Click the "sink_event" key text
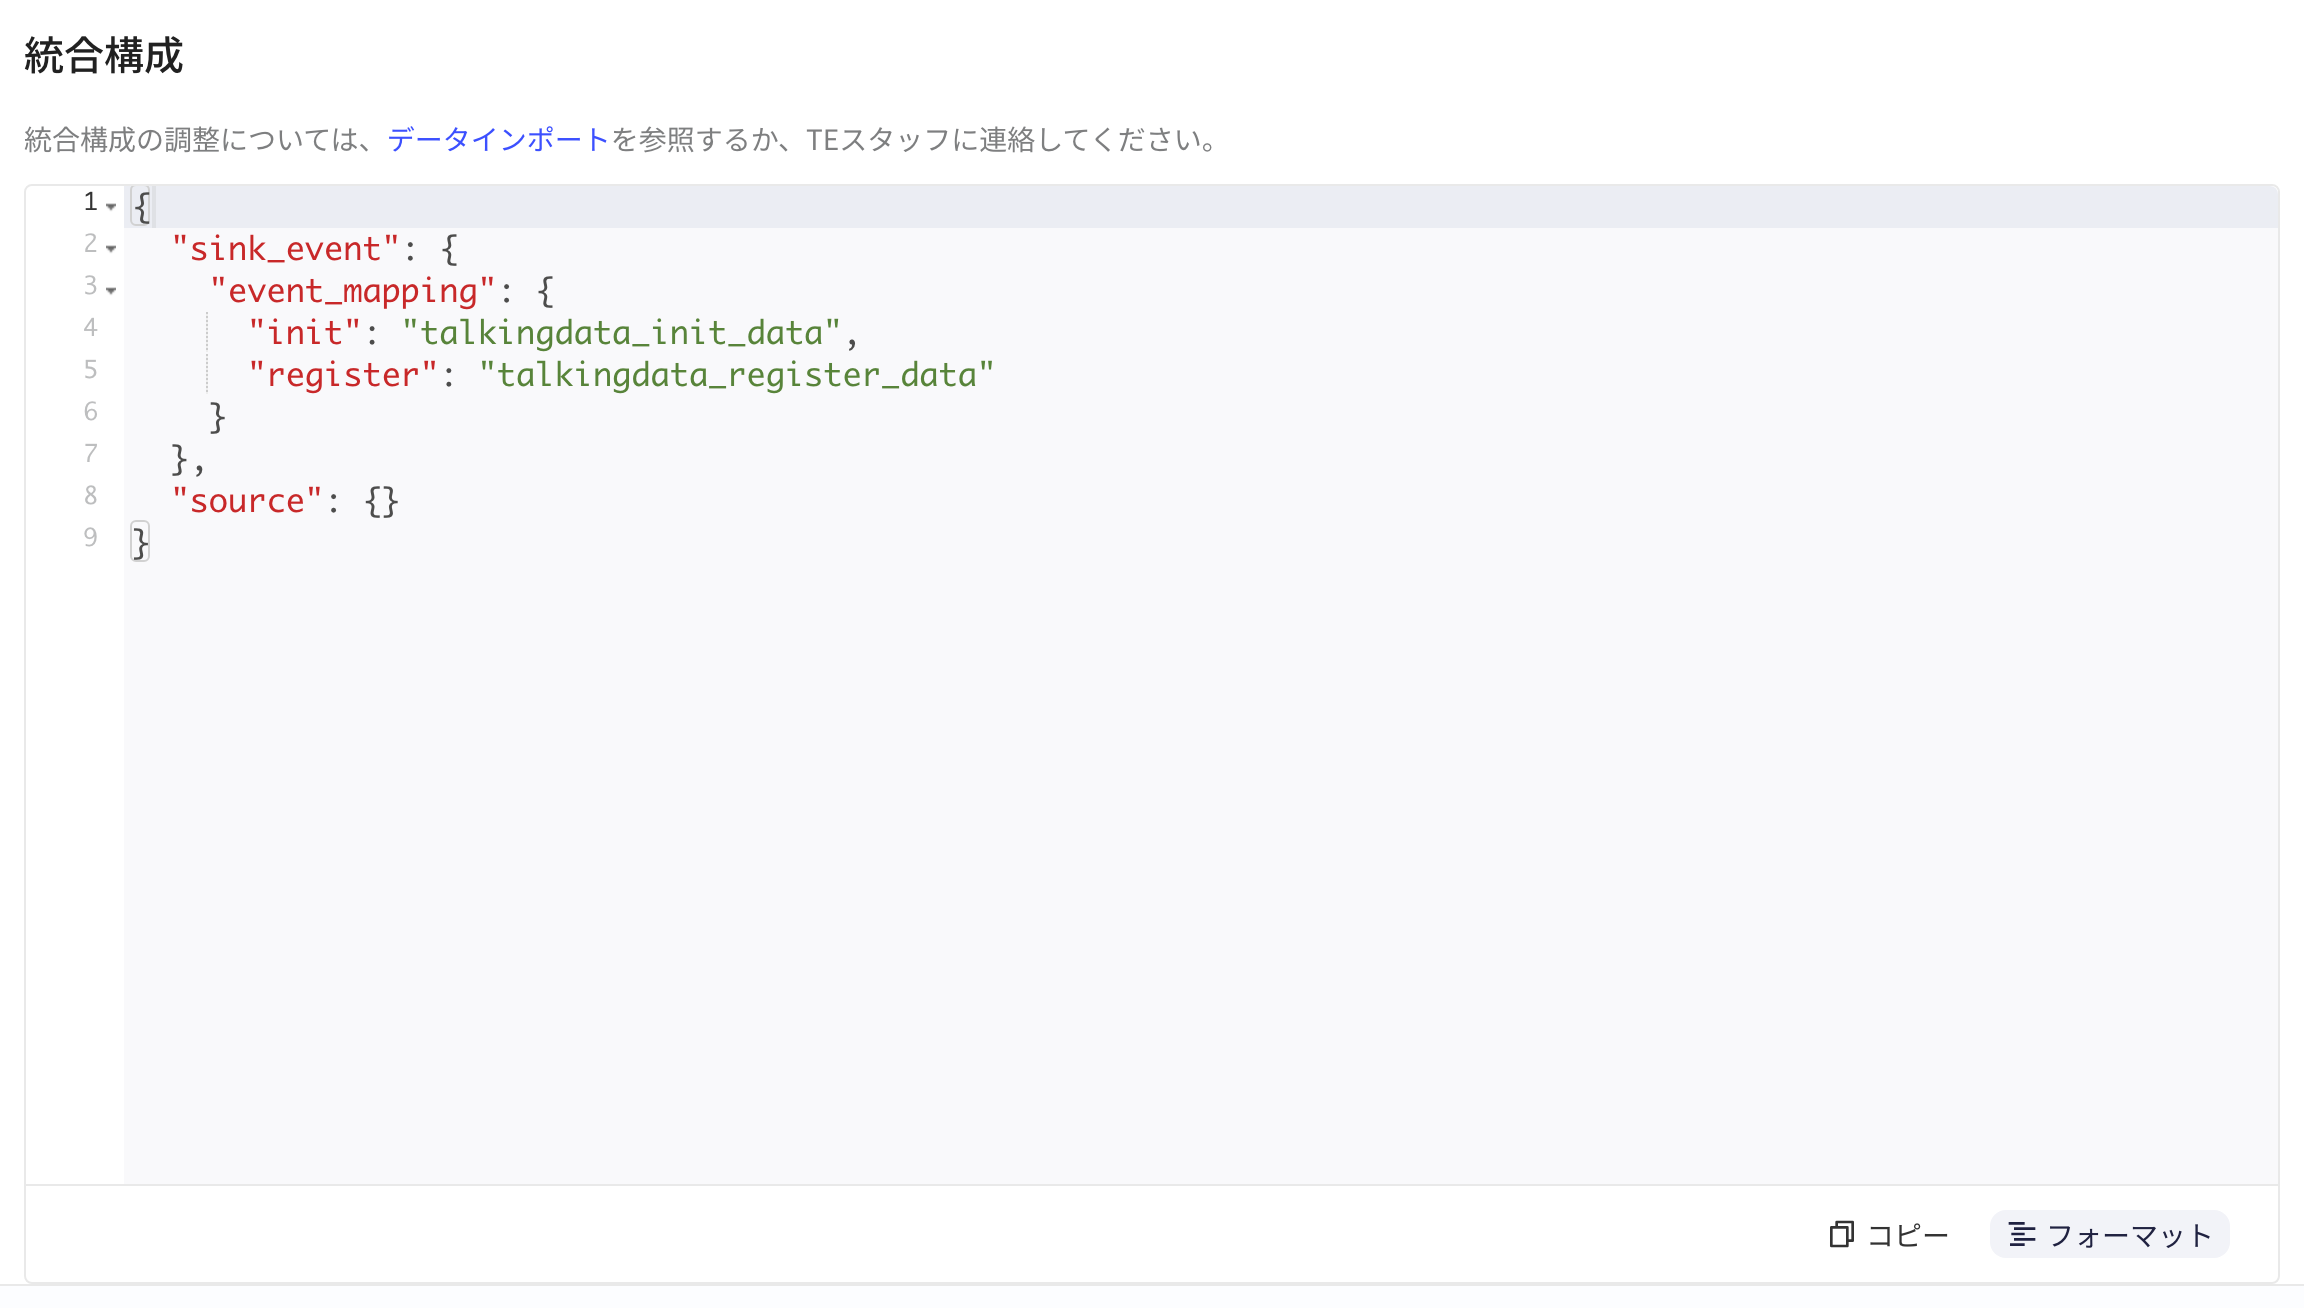The image size is (2304, 1308). [x=285, y=249]
